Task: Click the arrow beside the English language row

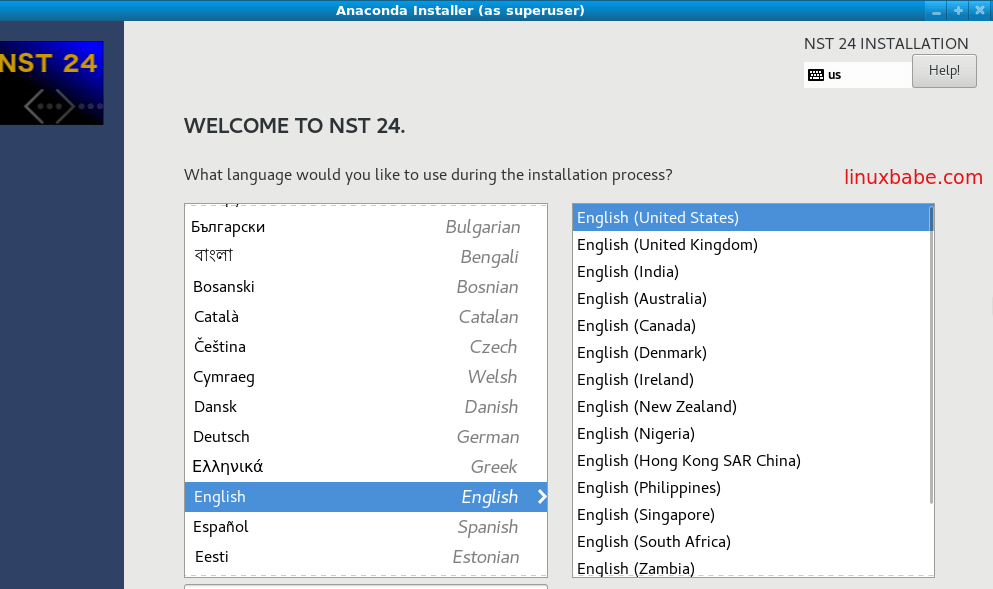Action: coord(542,497)
